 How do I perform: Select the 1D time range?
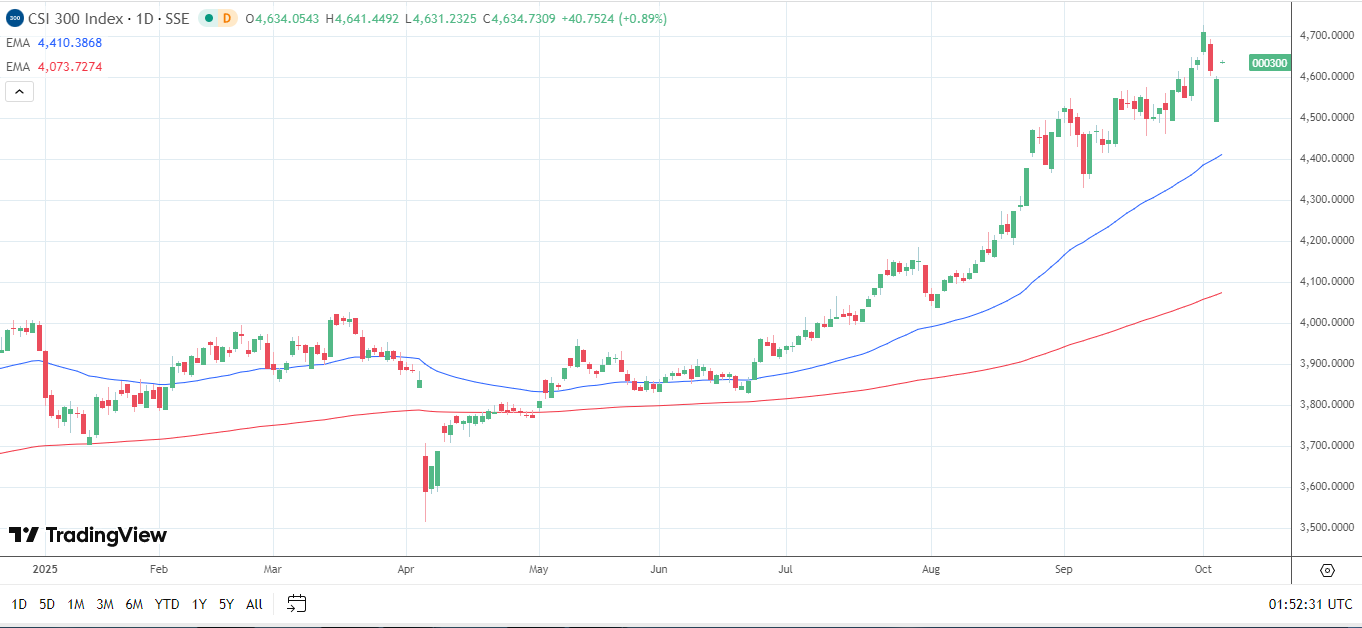[x=19, y=604]
